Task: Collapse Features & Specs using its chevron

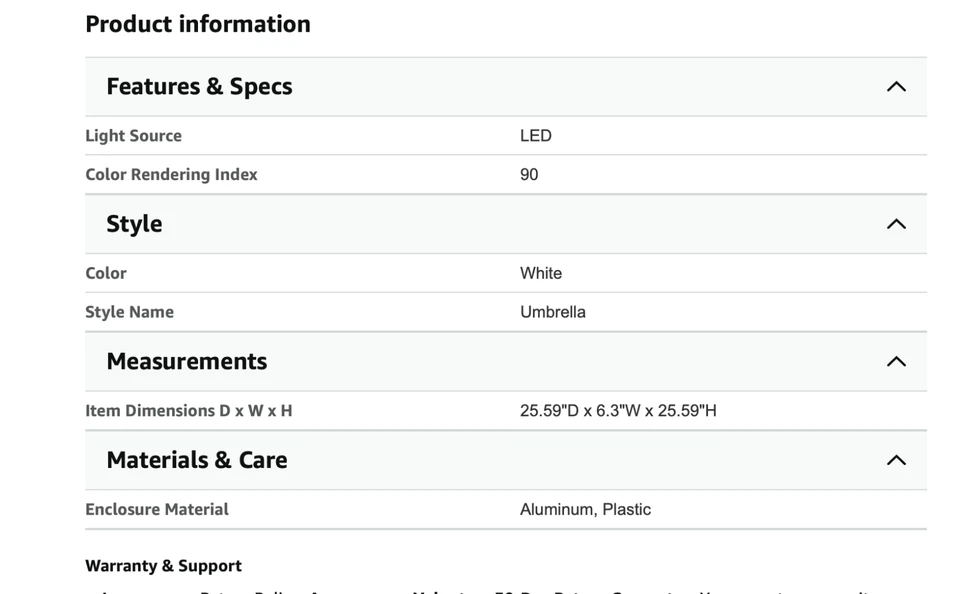Action: click(896, 87)
